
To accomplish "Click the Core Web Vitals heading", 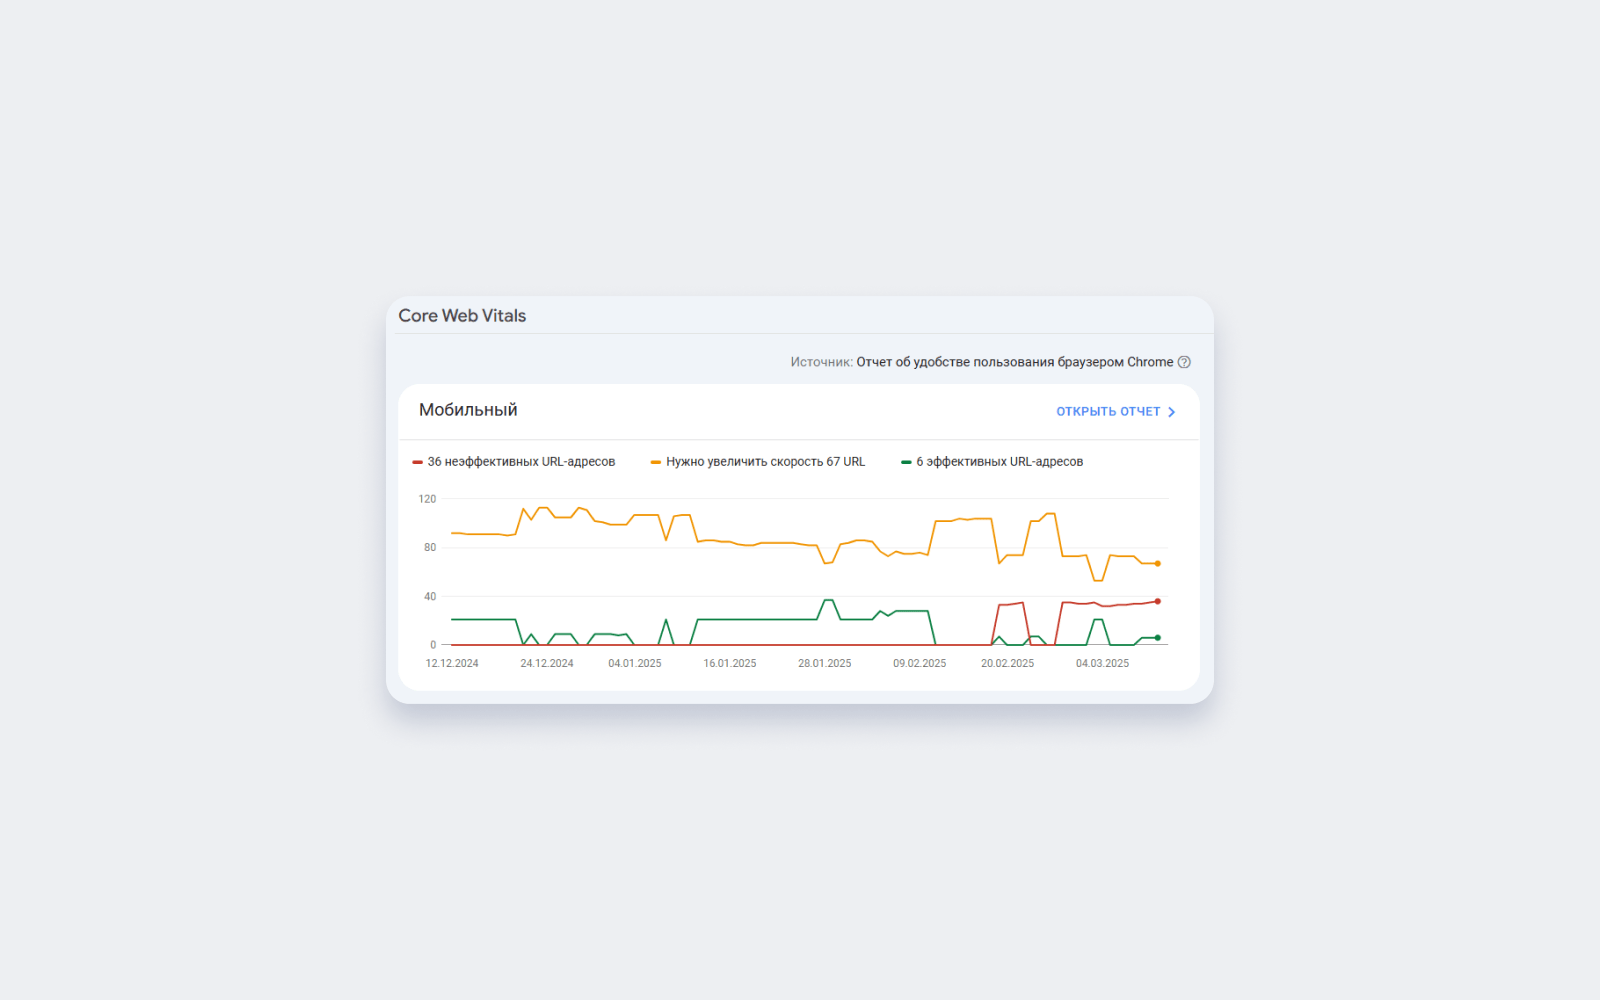I will (x=462, y=316).
